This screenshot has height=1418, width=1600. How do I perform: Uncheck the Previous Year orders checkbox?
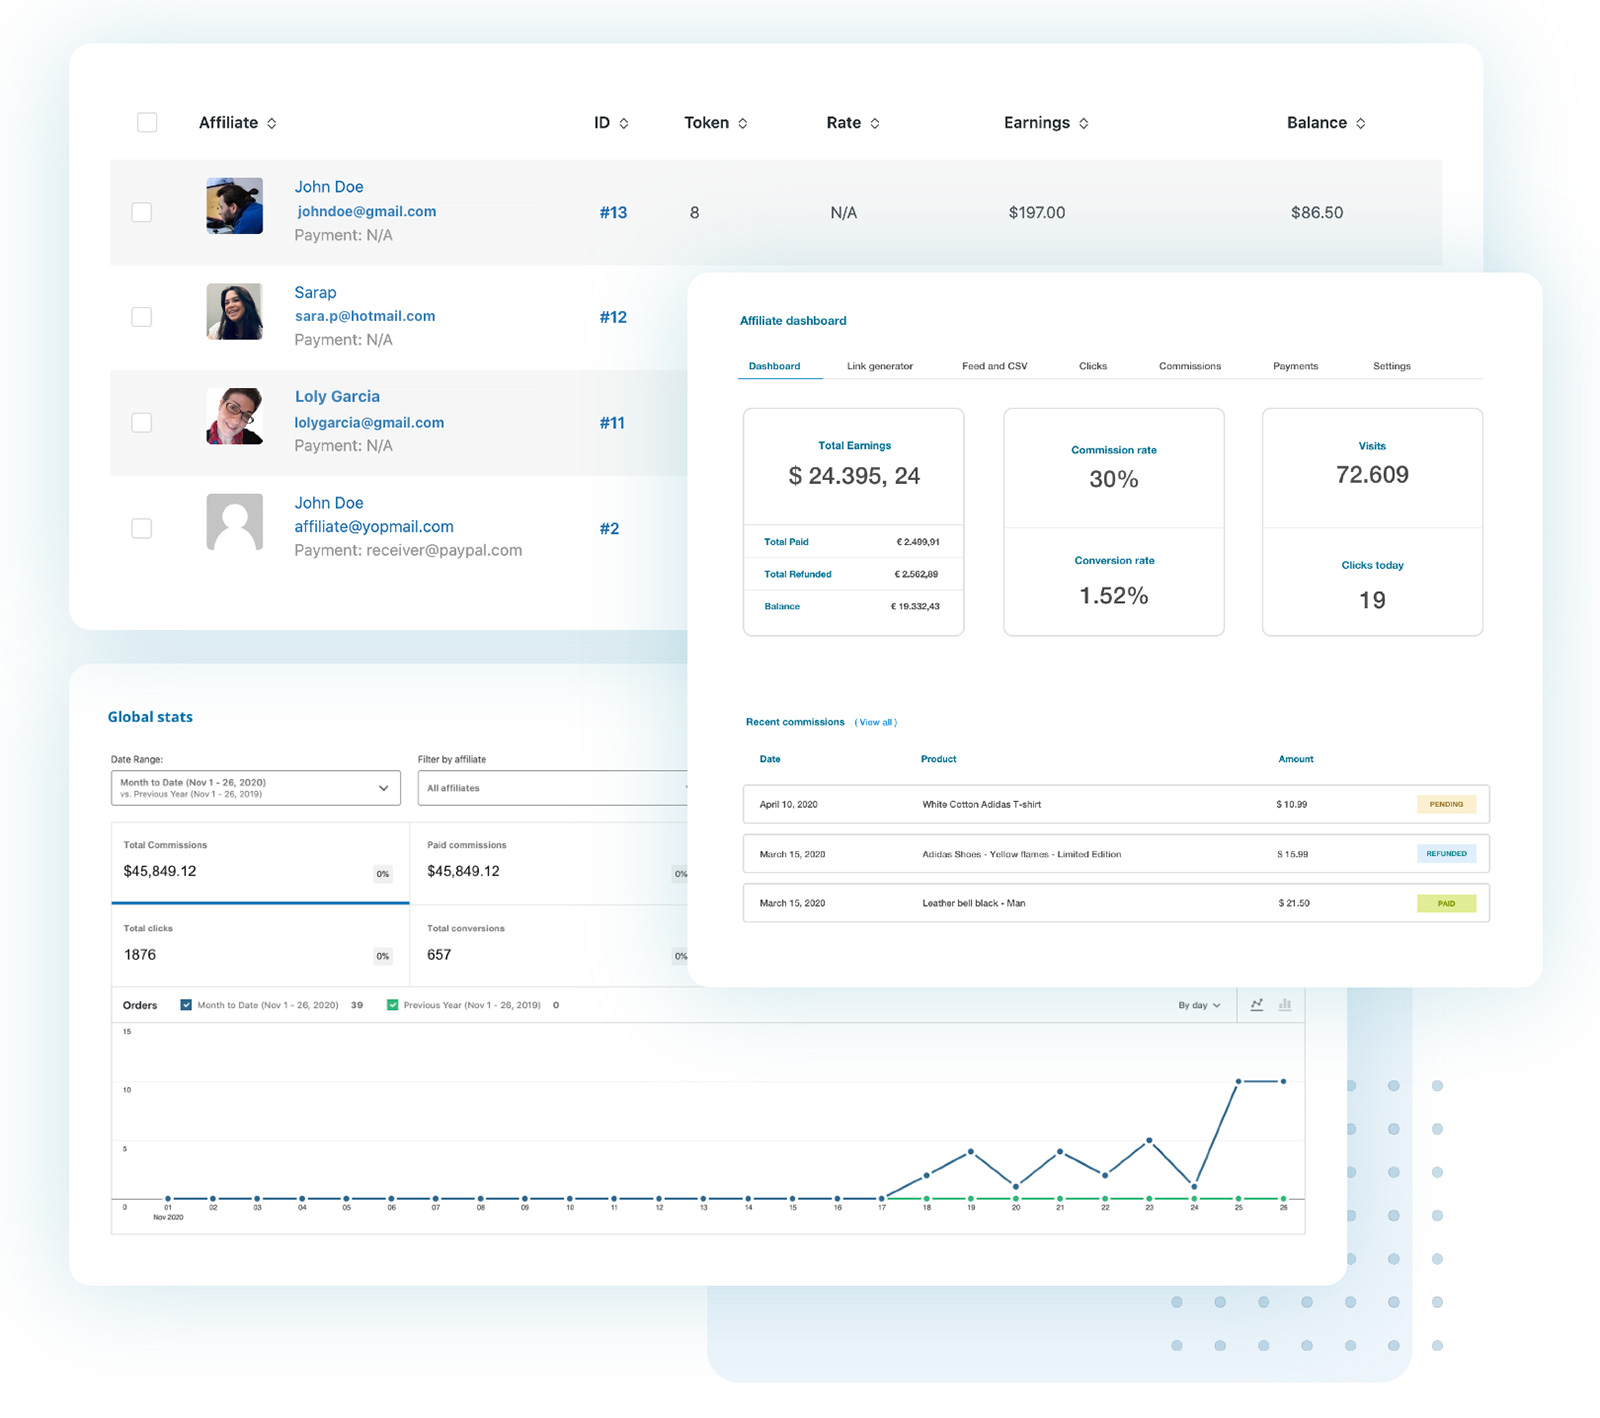tap(393, 1005)
